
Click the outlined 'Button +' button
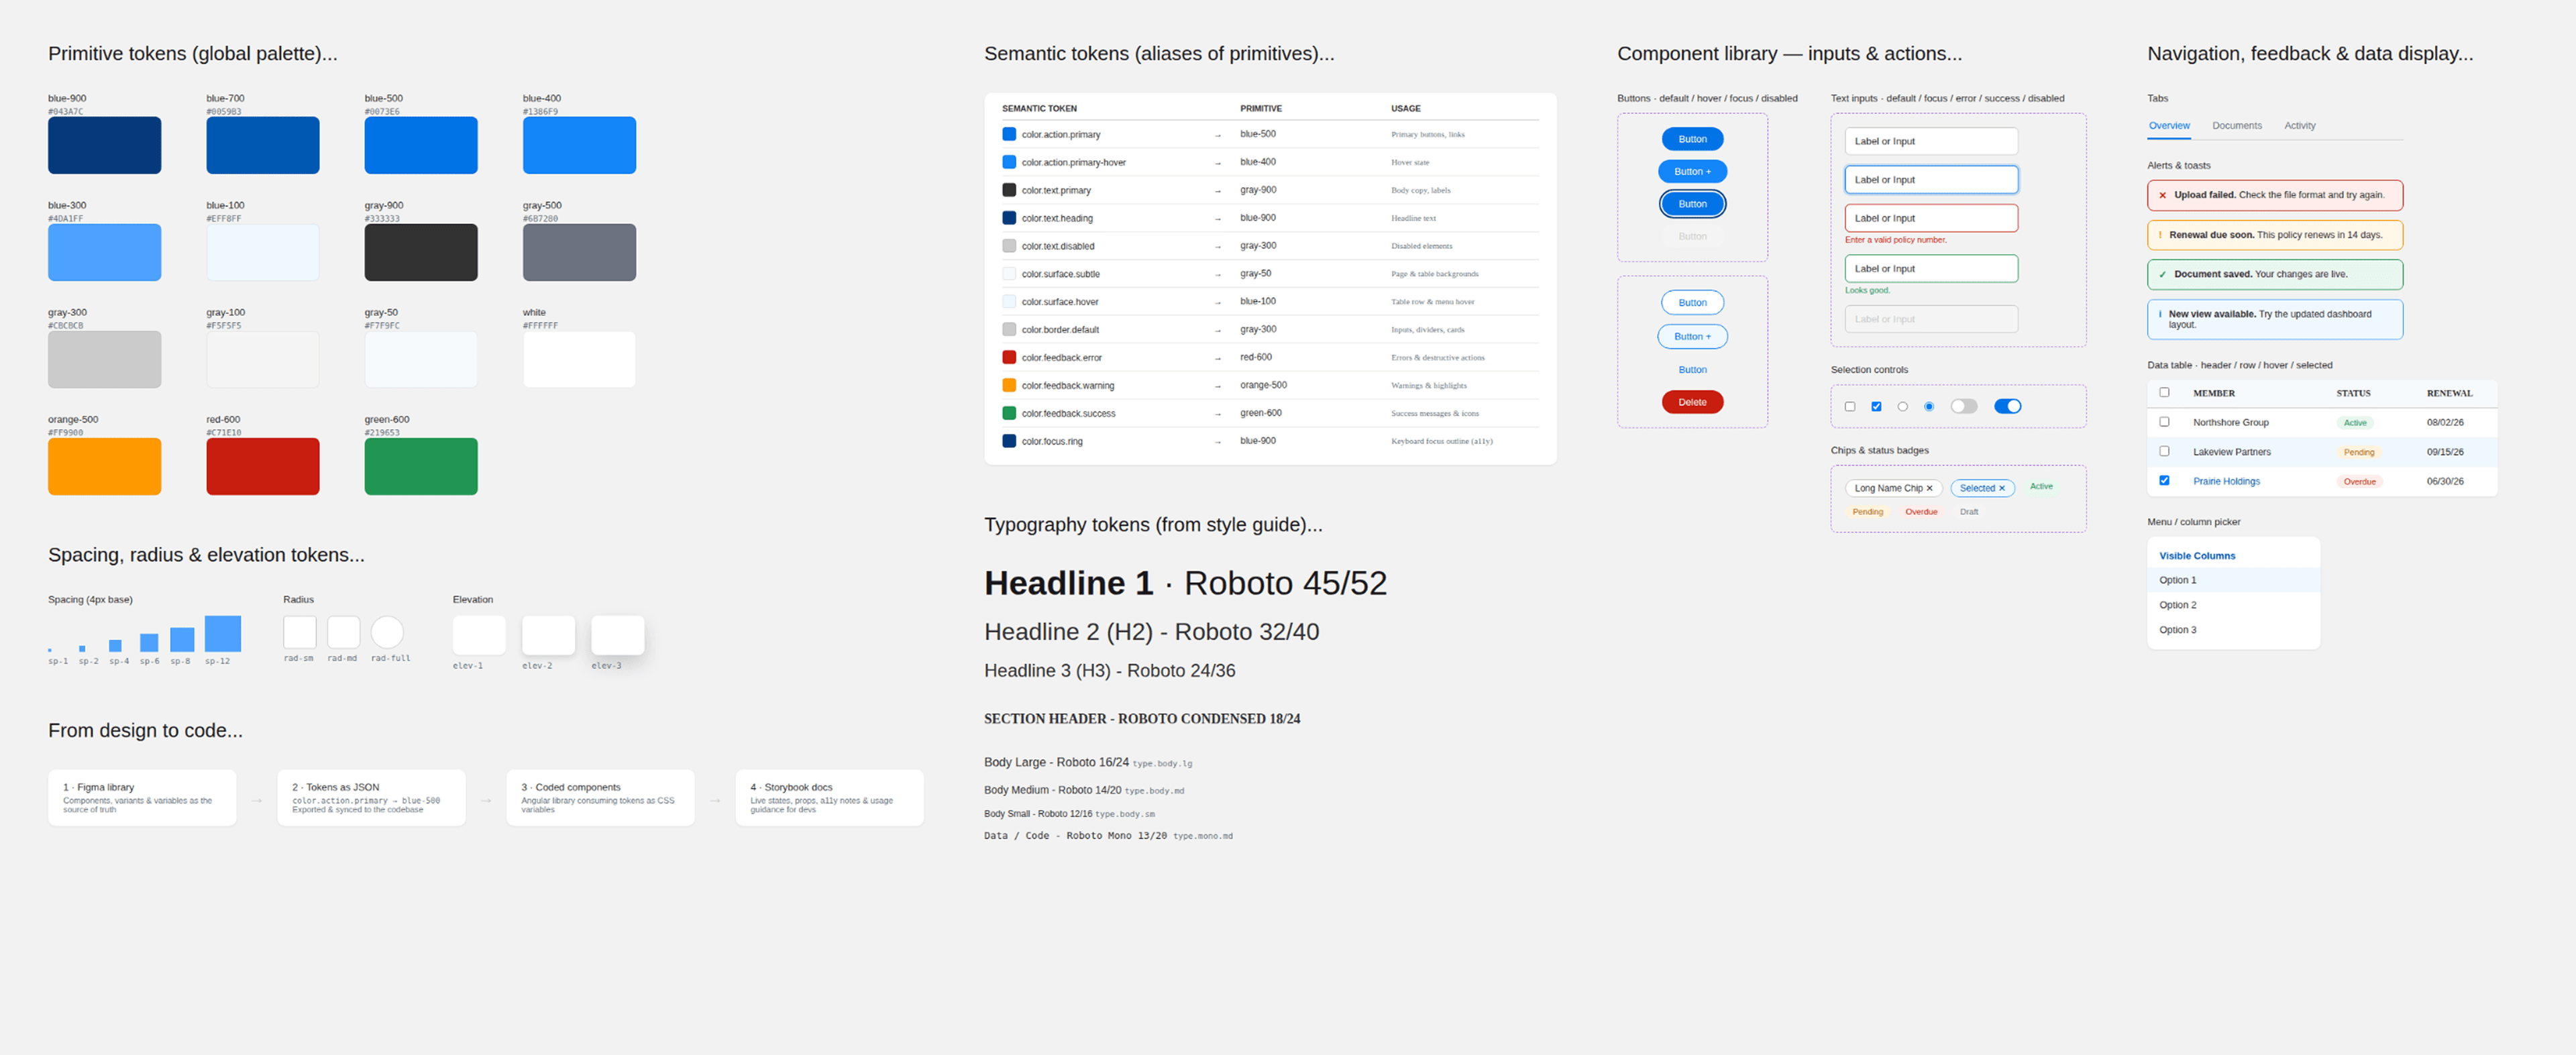pos(1692,336)
